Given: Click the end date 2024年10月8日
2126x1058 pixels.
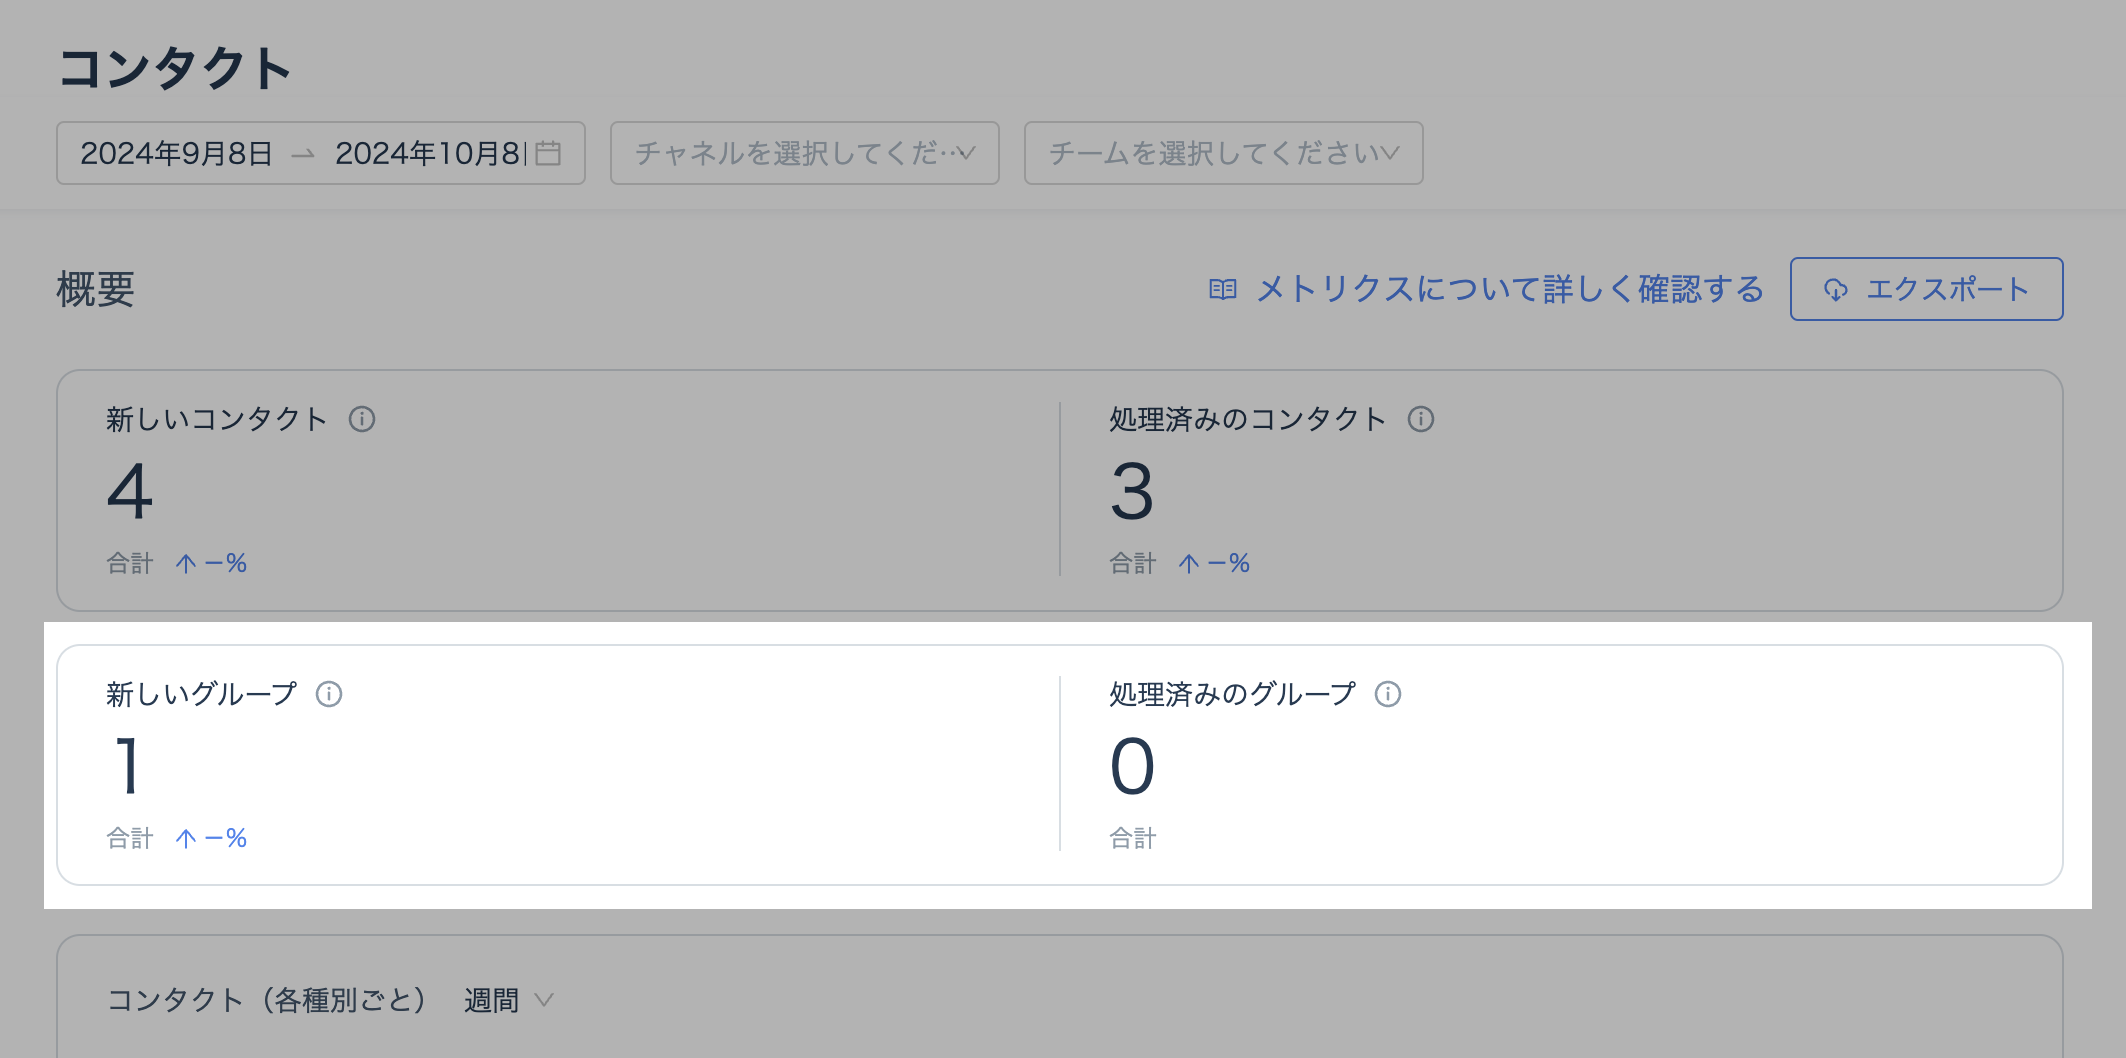Looking at the screenshot, I should [x=428, y=153].
